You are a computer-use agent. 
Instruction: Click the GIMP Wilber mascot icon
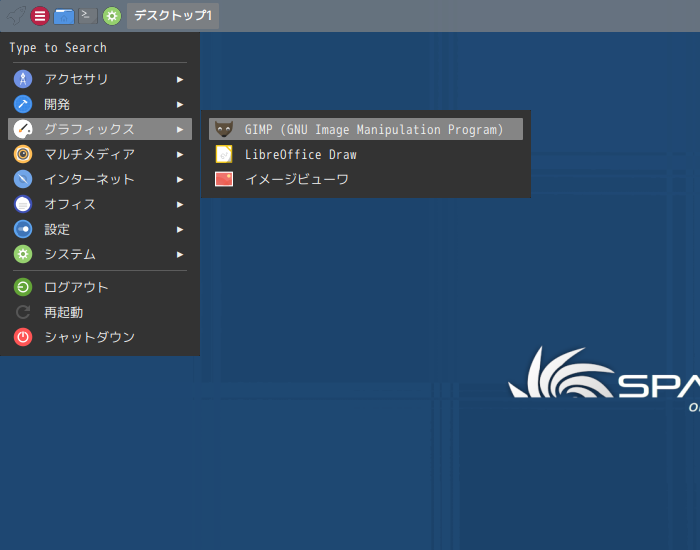[x=224, y=129]
